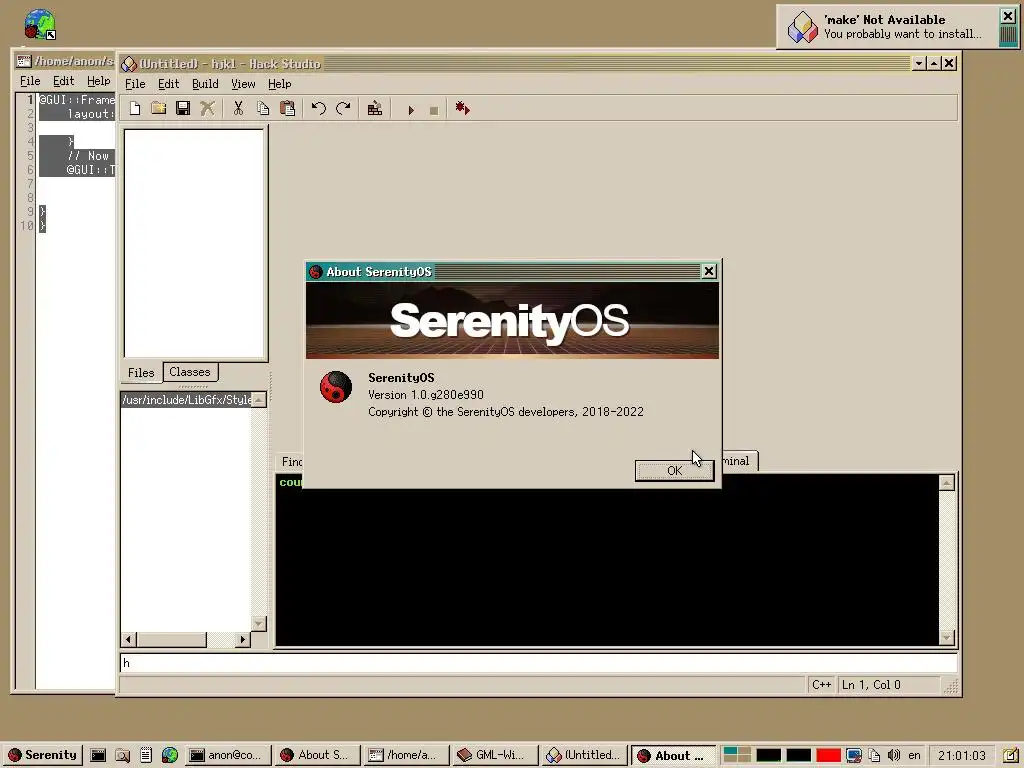Build project with the brick wall icon
Image resolution: width=1024 pixels, height=768 pixels.
tap(375, 108)
